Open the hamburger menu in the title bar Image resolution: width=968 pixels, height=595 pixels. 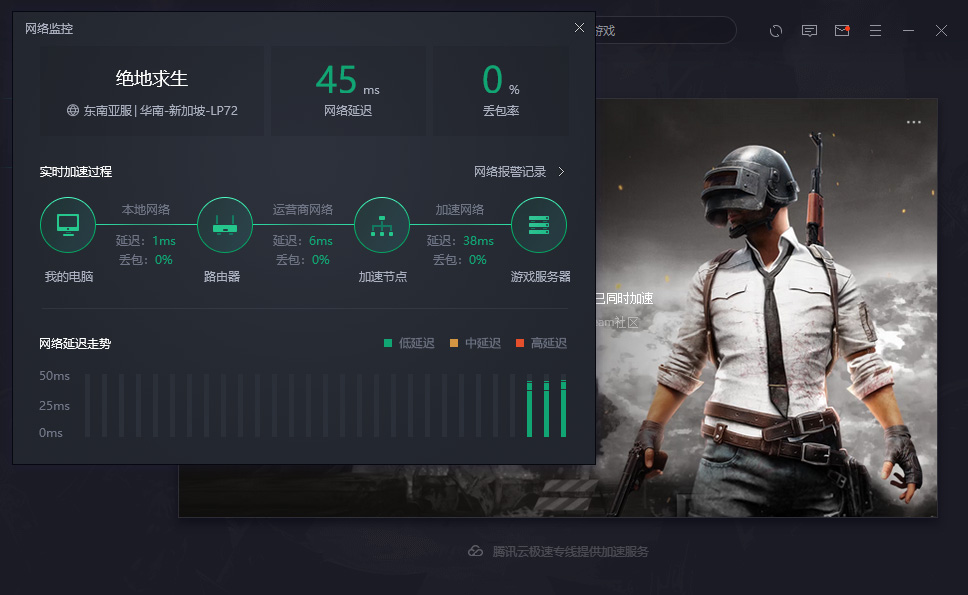[875, 31]
